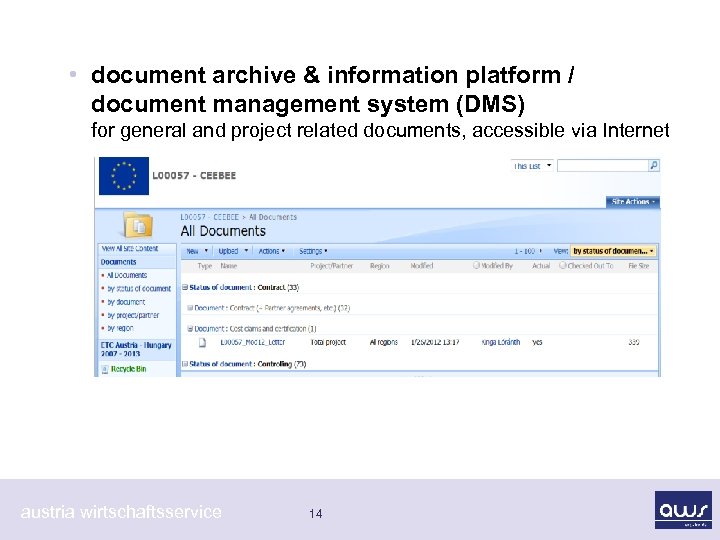Open the New menu
720x540 pixels.
click(197, 251)
